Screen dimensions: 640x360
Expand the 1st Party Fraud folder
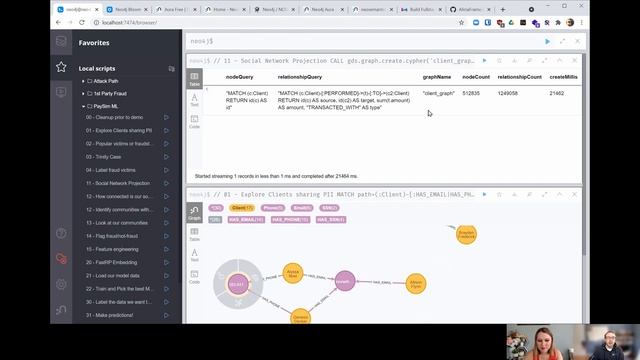point(83,93)
